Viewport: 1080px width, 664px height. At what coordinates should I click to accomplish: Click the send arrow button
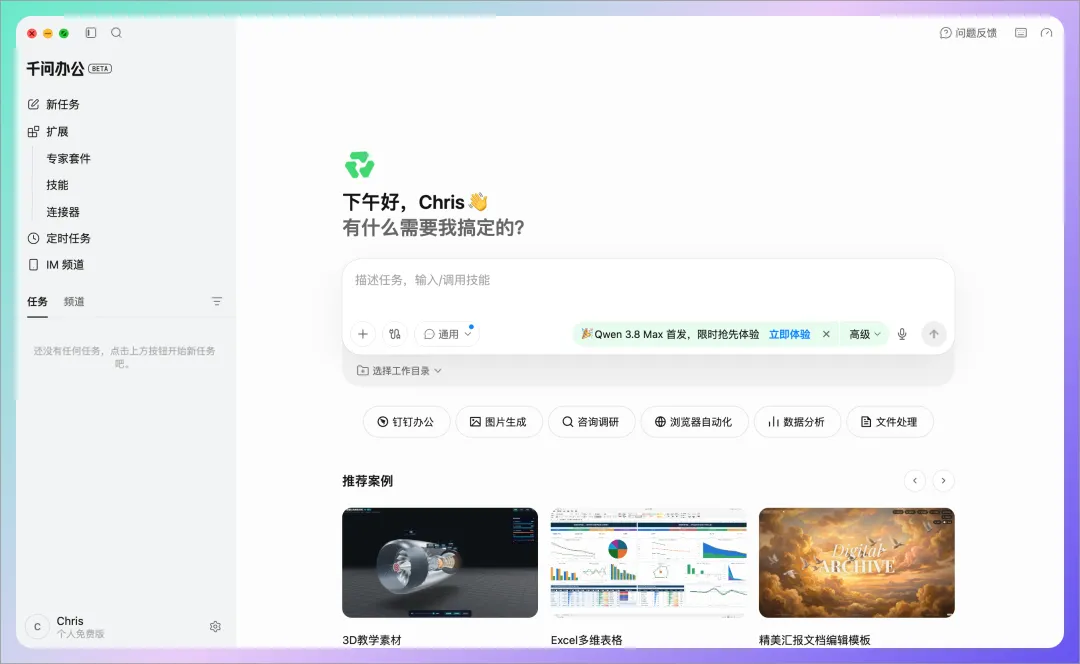[x=934, y=334]
